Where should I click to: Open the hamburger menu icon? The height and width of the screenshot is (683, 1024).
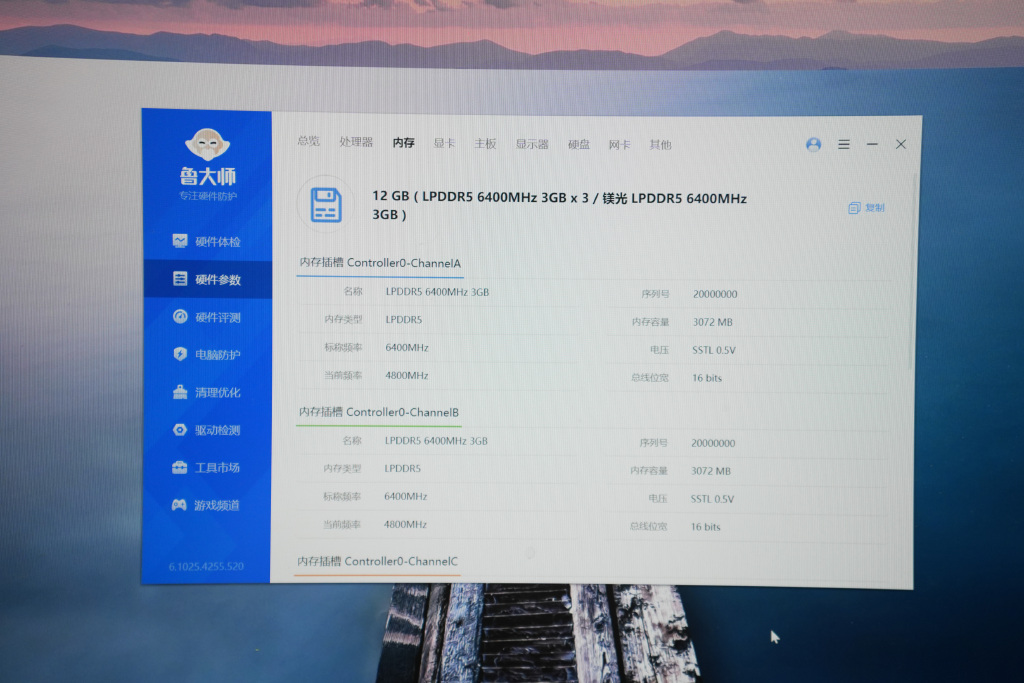[x=844, y=144]
